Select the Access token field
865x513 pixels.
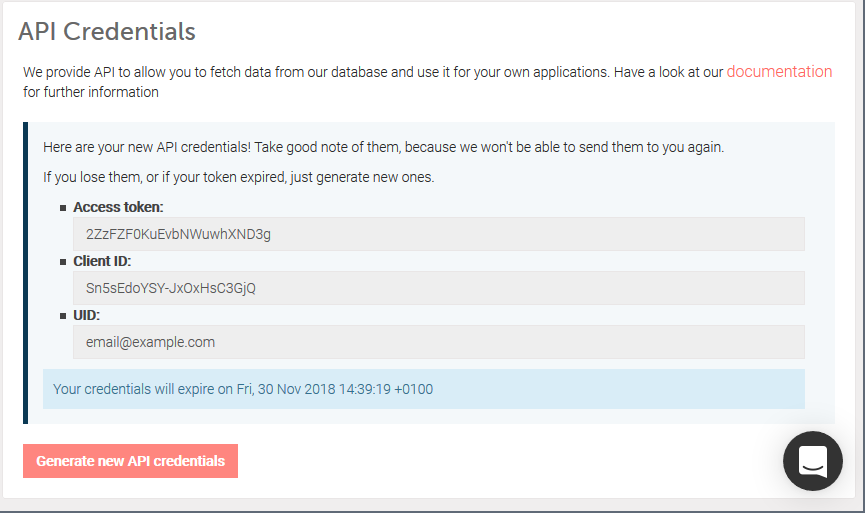[x=439, y=234]
